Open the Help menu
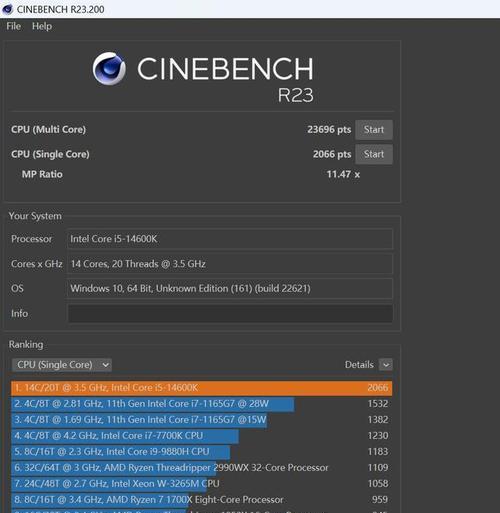 point(42,26)
